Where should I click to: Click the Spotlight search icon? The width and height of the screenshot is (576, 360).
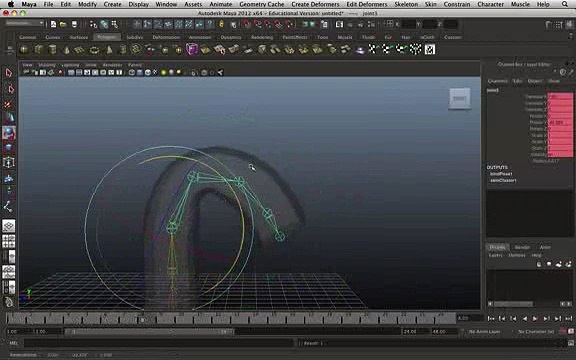(565, 4)
